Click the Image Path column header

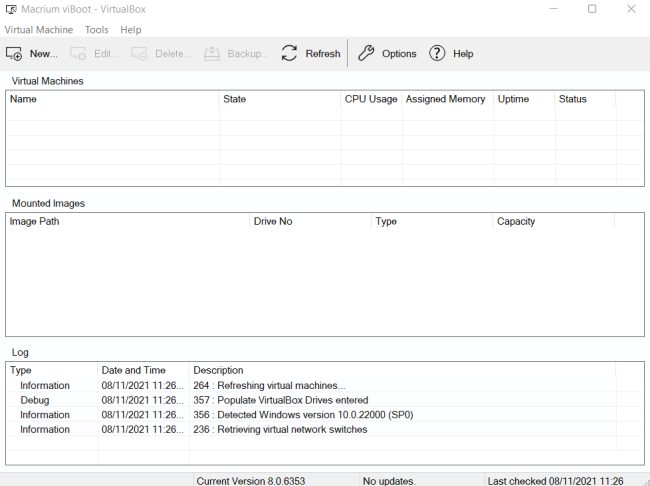[x=128, y=221]
